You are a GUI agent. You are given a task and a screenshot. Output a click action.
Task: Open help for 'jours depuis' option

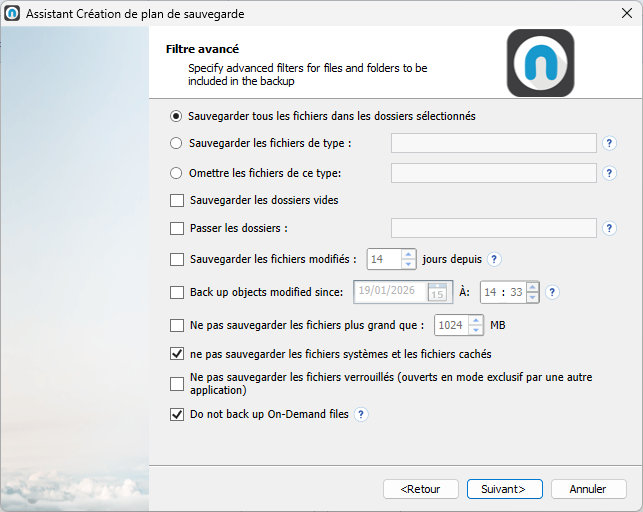tap(494, 260)
